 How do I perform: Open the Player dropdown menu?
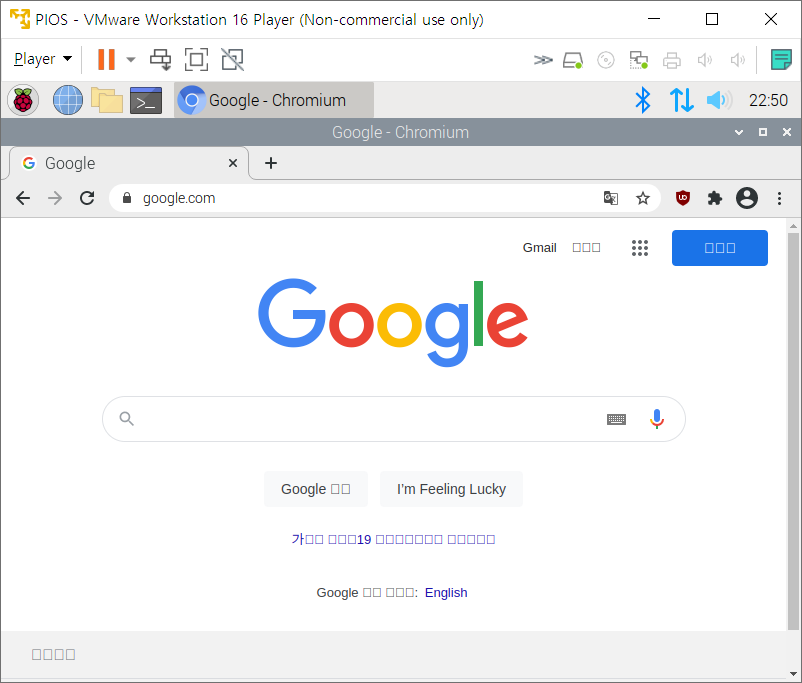point(43,59)
